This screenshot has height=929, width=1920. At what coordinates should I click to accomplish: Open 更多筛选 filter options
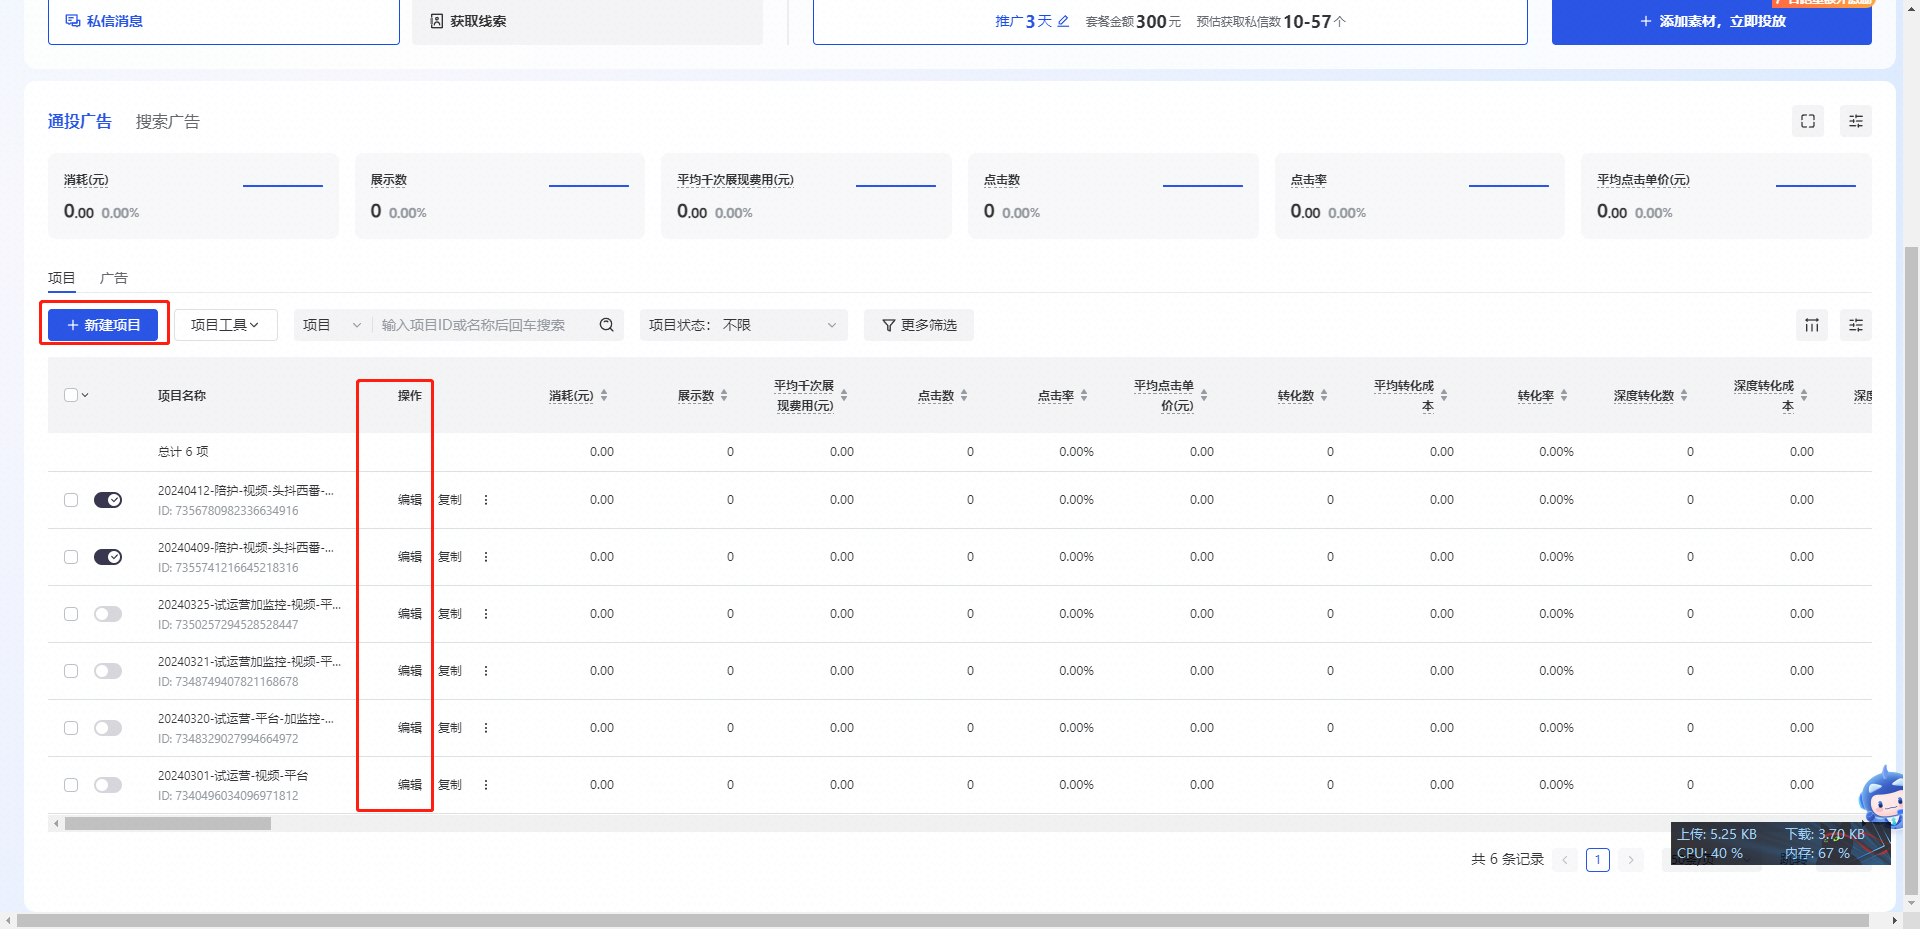click(x=919, y=325)
